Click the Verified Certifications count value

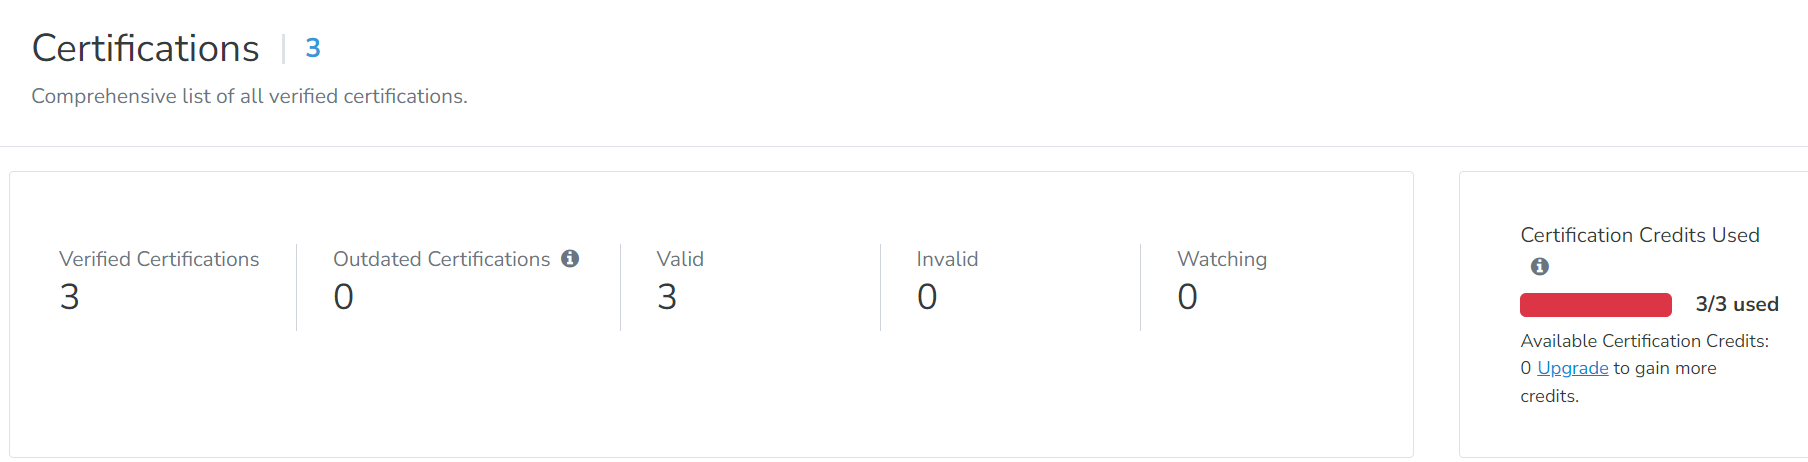(70, 297)
